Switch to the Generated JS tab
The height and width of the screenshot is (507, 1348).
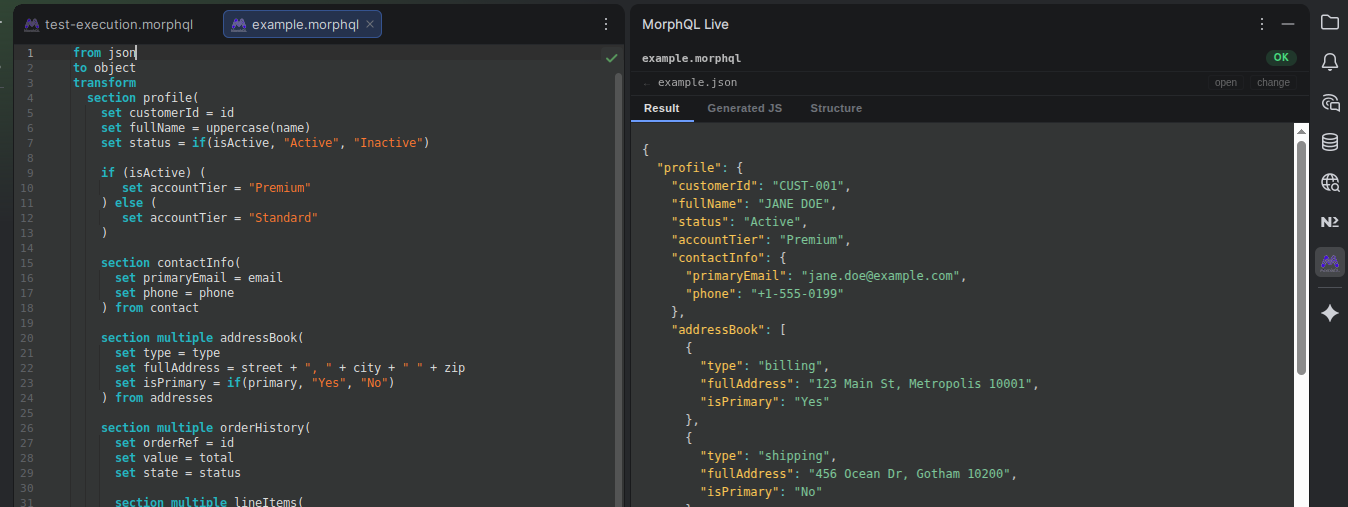coord(744,108)
